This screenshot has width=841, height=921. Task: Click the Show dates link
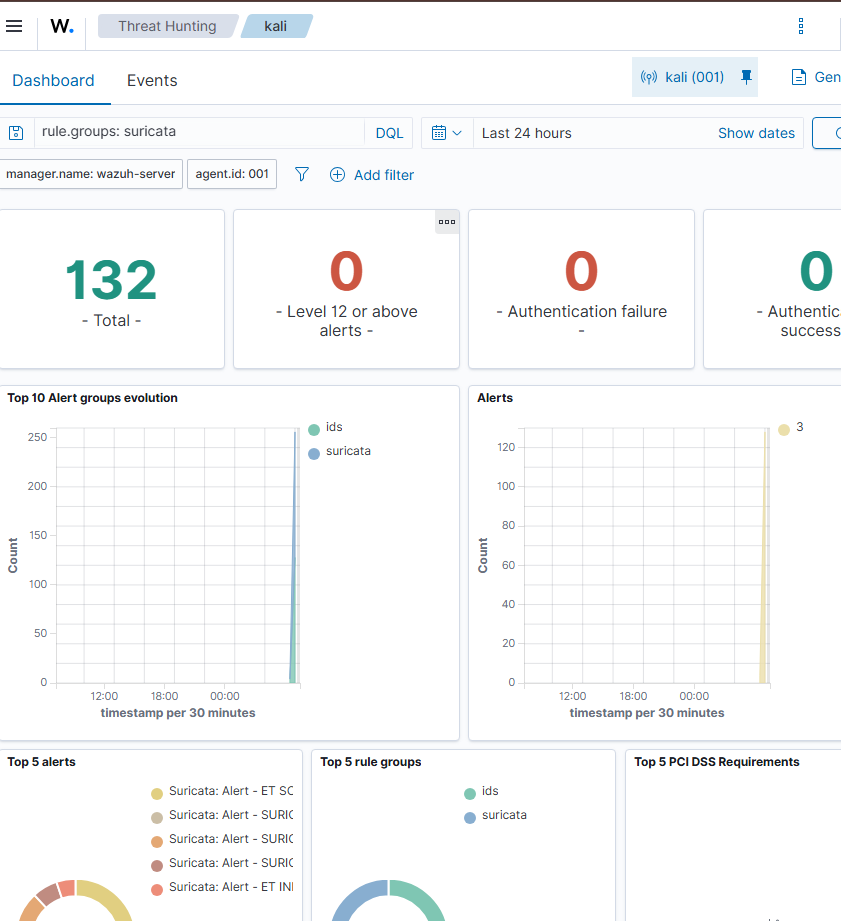[756, 133]
